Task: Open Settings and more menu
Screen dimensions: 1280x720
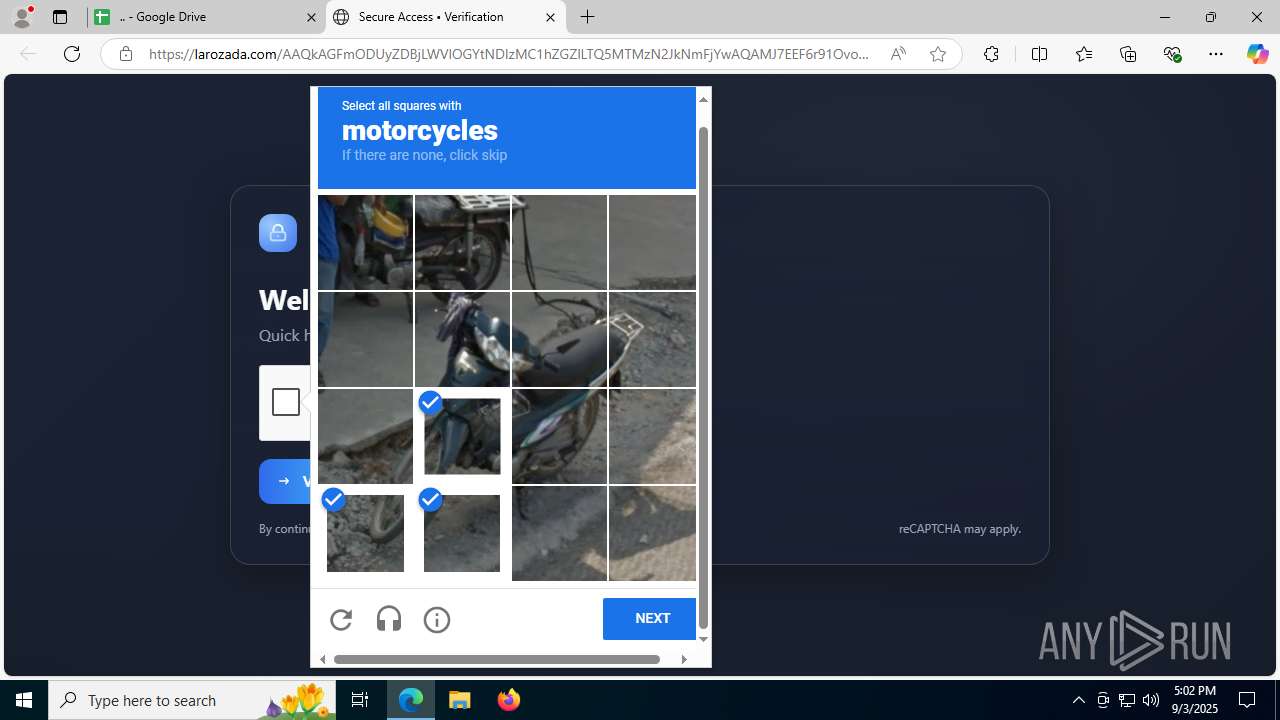Action: [x=1216, y=54]
